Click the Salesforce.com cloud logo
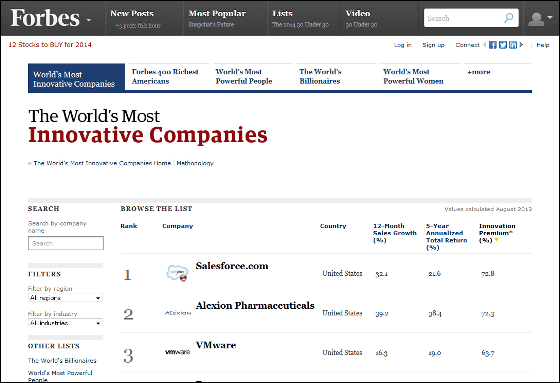This screenshot has width=560, height=383. click(177, 273)
